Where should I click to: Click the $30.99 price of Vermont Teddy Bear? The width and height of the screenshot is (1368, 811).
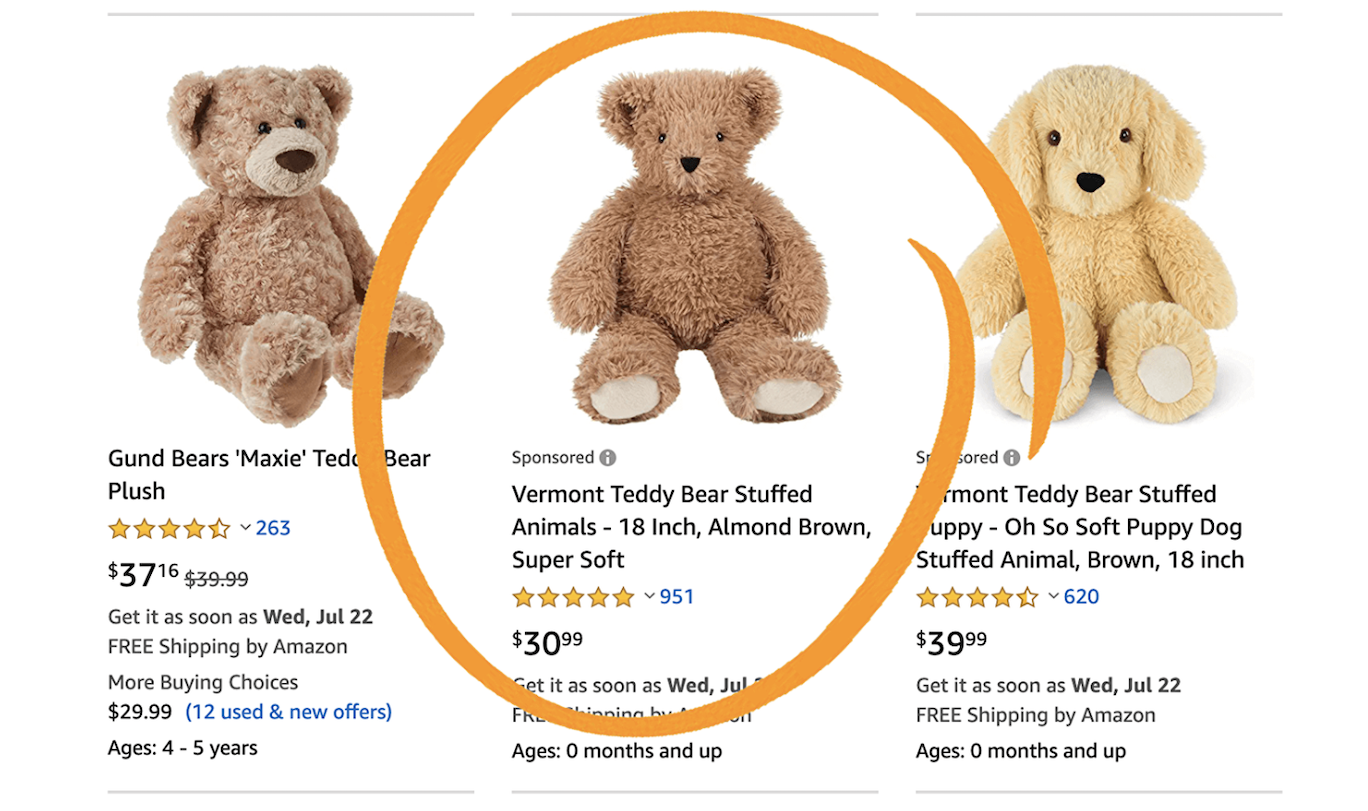pos(547,642)
